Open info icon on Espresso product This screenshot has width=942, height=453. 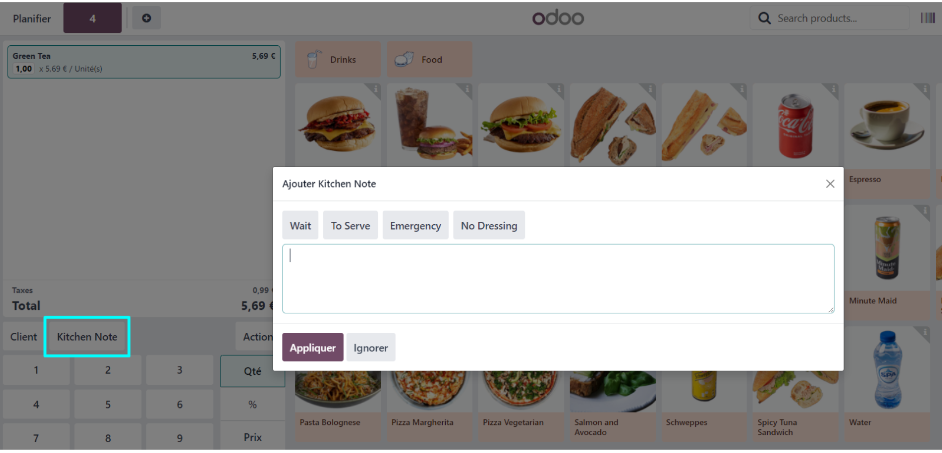coord(924,89)
